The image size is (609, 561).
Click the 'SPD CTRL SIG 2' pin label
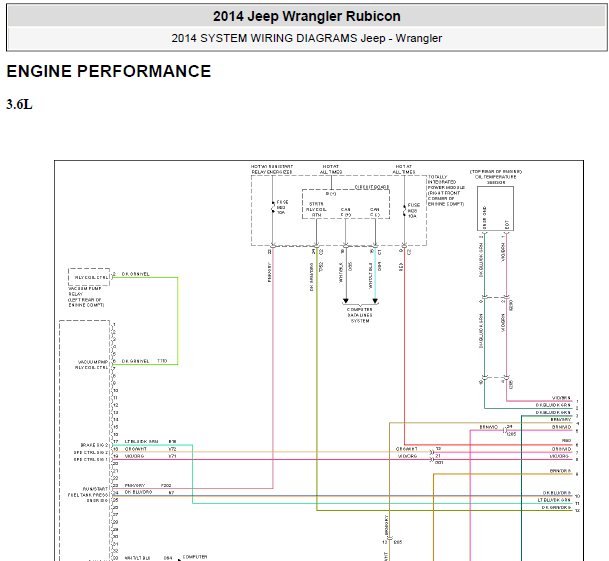(x=90, y=452)
